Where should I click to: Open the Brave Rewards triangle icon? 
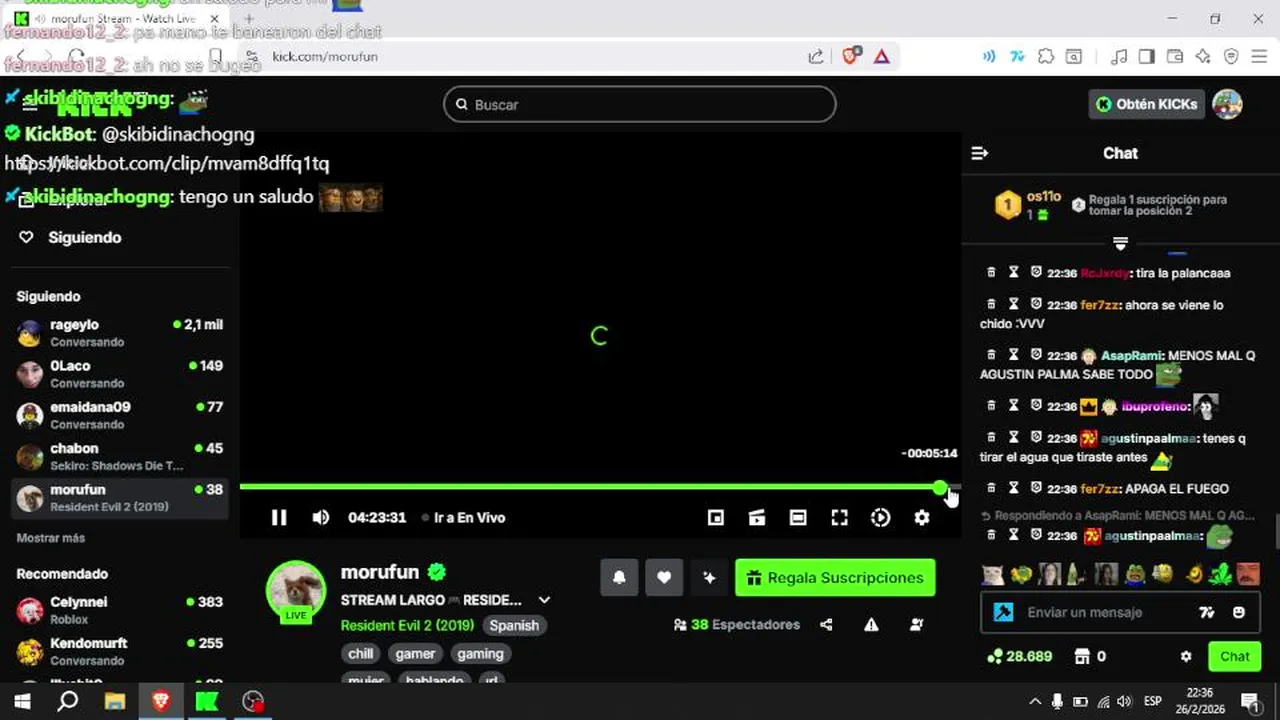(x=881, y=56)
